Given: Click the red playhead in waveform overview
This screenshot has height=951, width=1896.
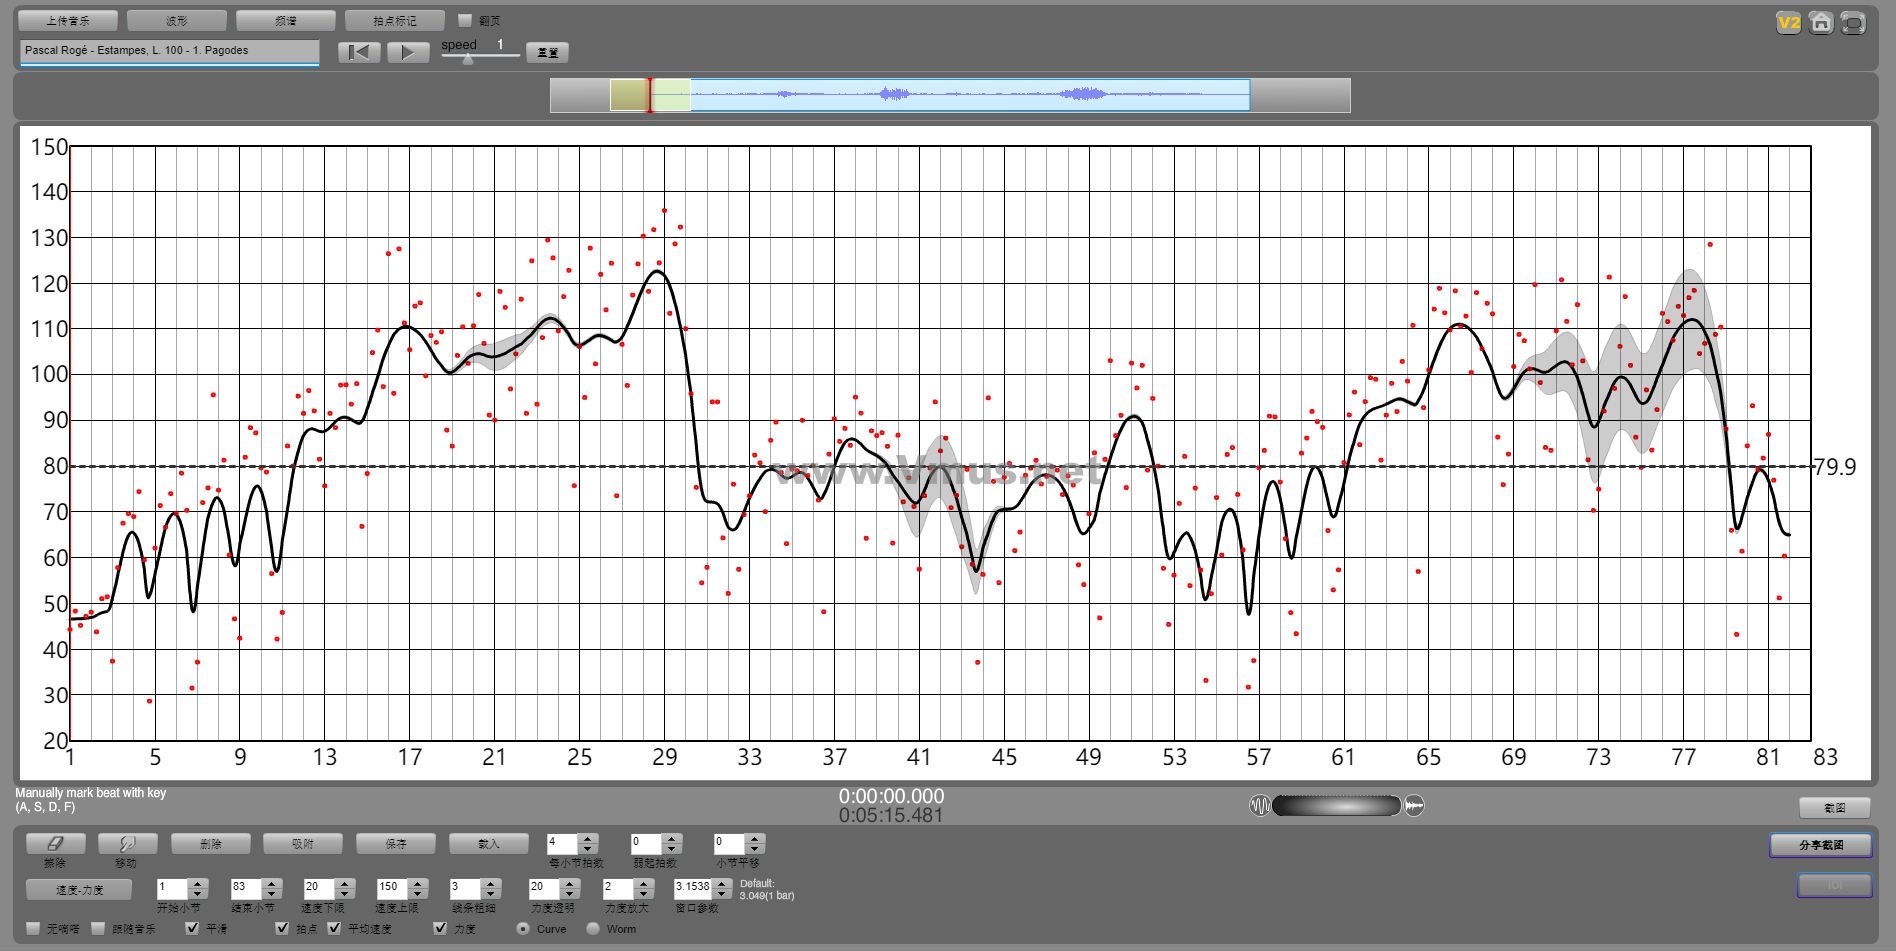Looking at the screenshot, I should tap(650, 95).
